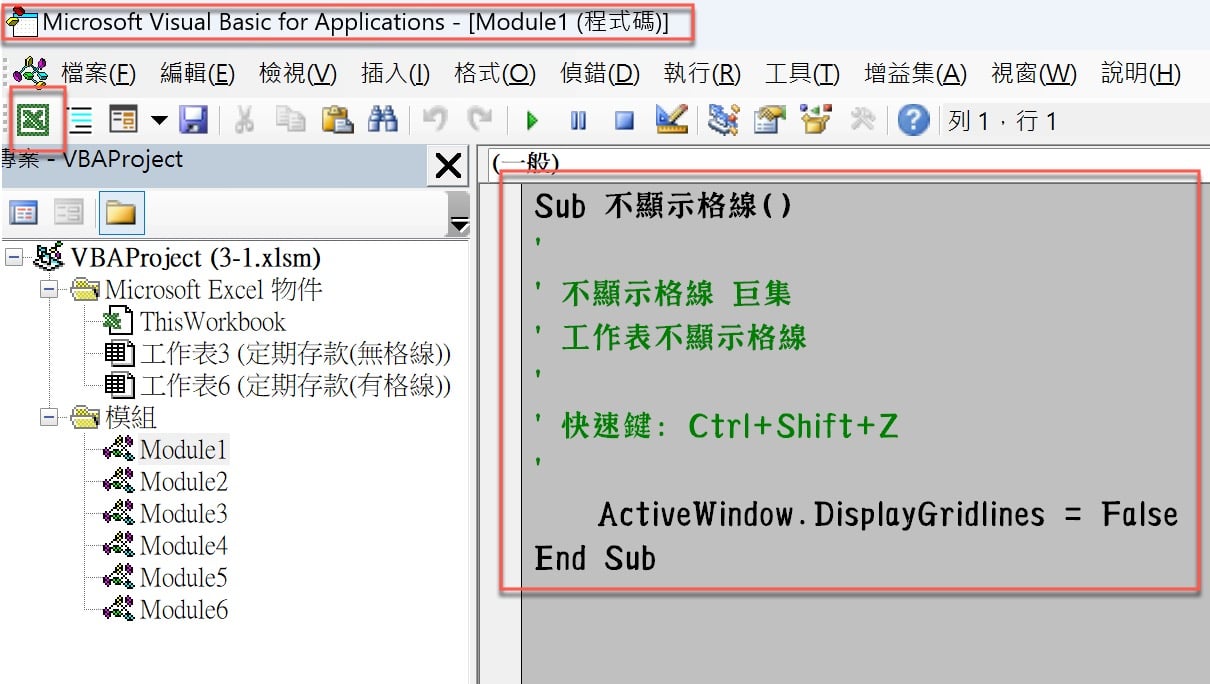Open the 格式(O) menu

[495, 74]
